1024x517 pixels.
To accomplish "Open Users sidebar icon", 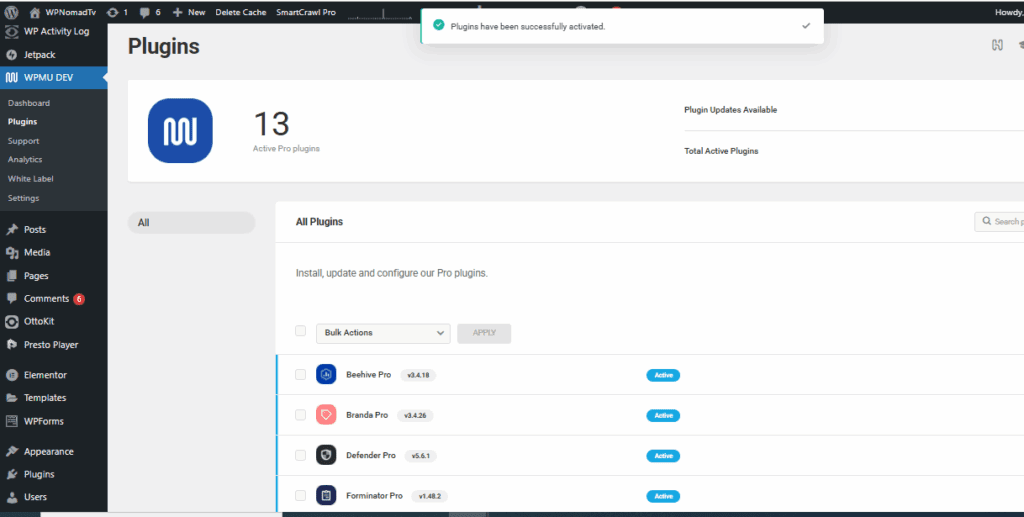I will click(12, 497).
